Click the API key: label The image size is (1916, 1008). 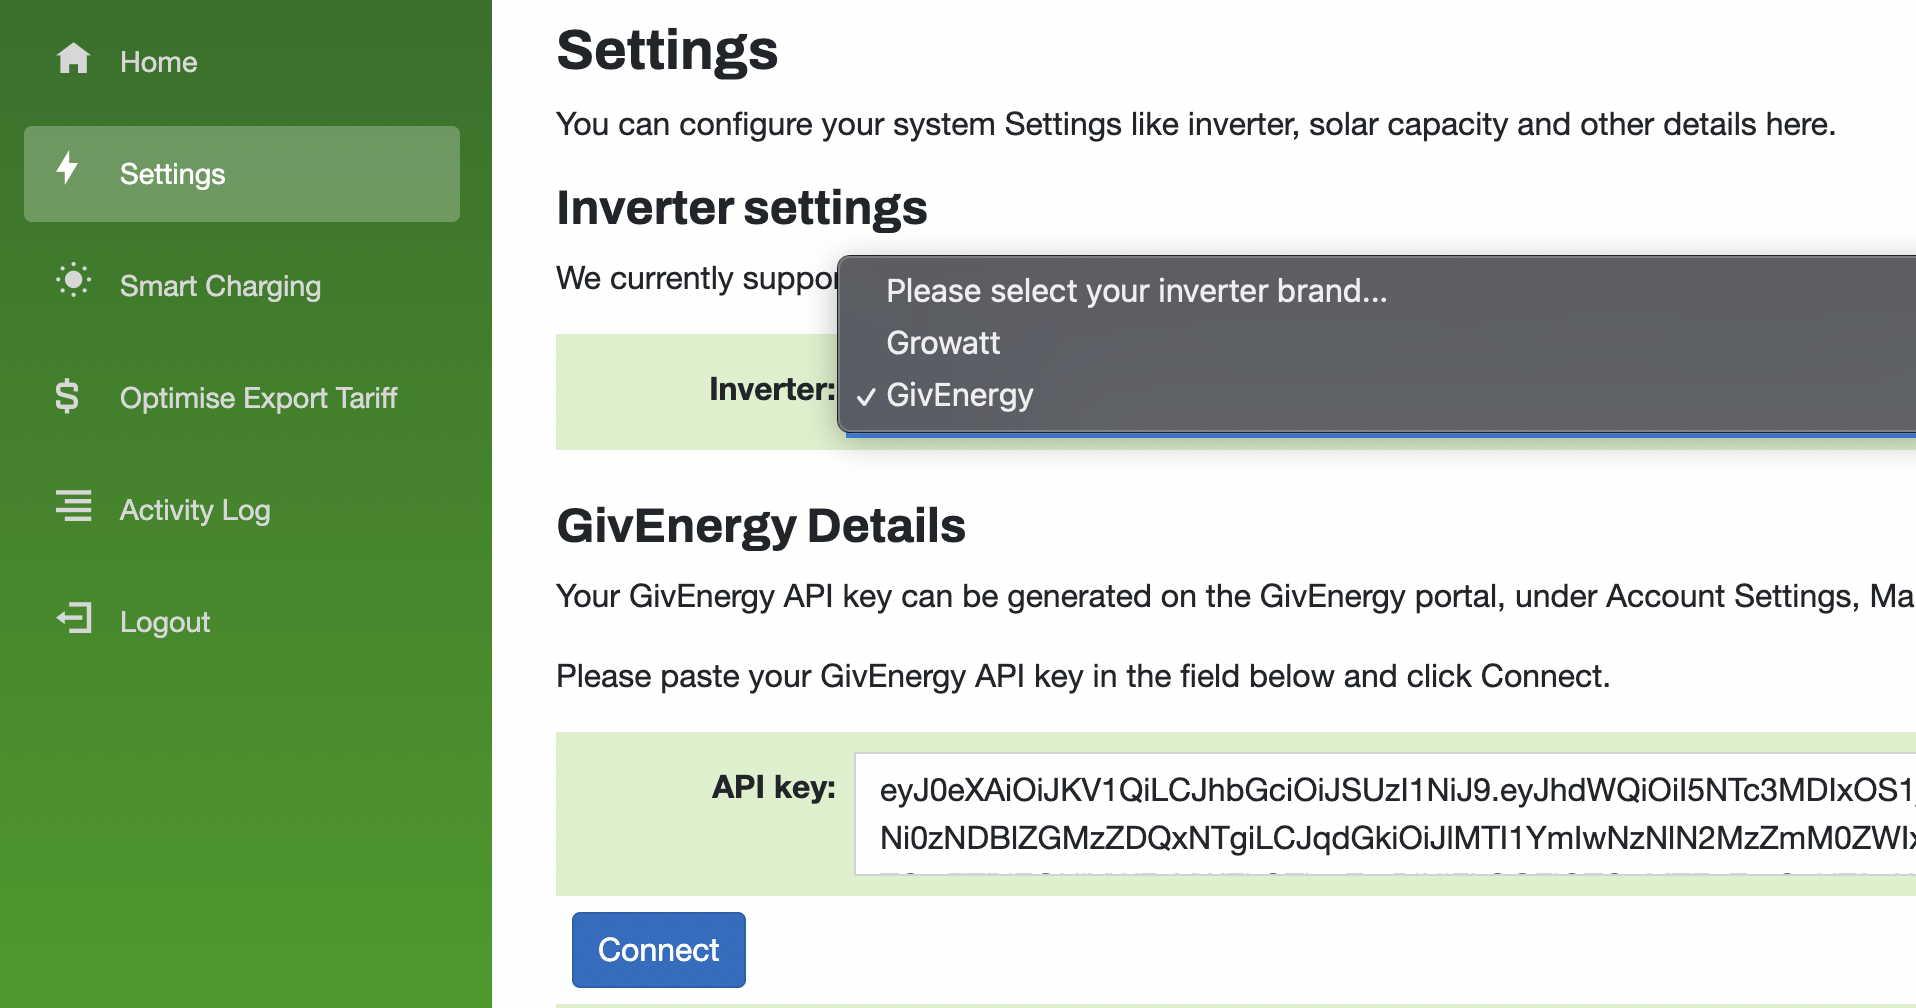774,787
